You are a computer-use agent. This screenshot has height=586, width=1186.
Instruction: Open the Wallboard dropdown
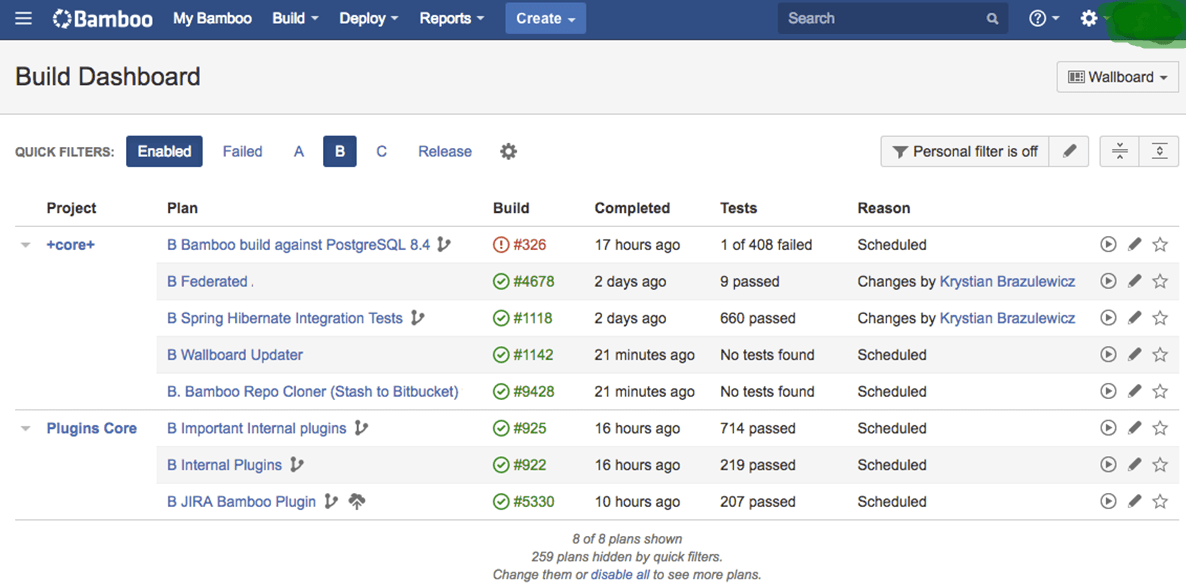1117,77
